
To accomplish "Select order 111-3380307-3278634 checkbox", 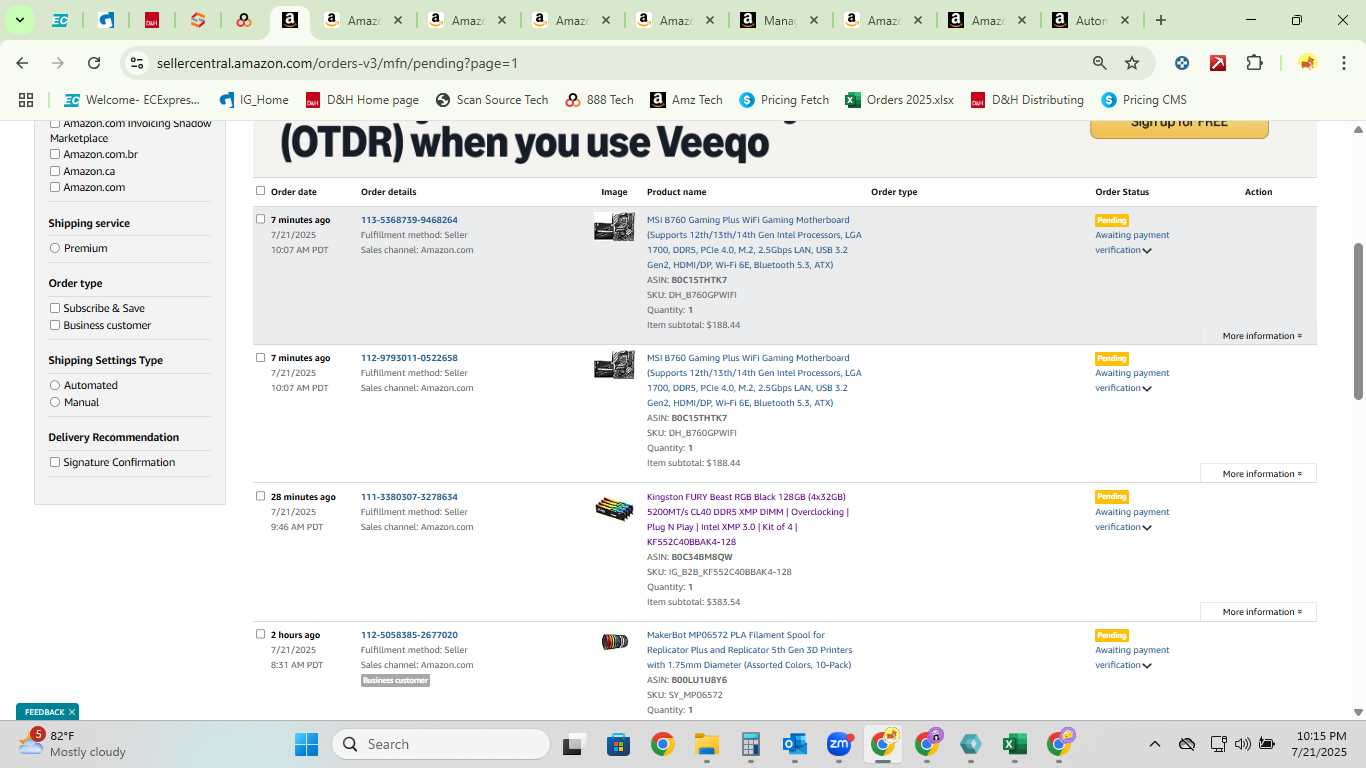I will [x=261, y=496].
